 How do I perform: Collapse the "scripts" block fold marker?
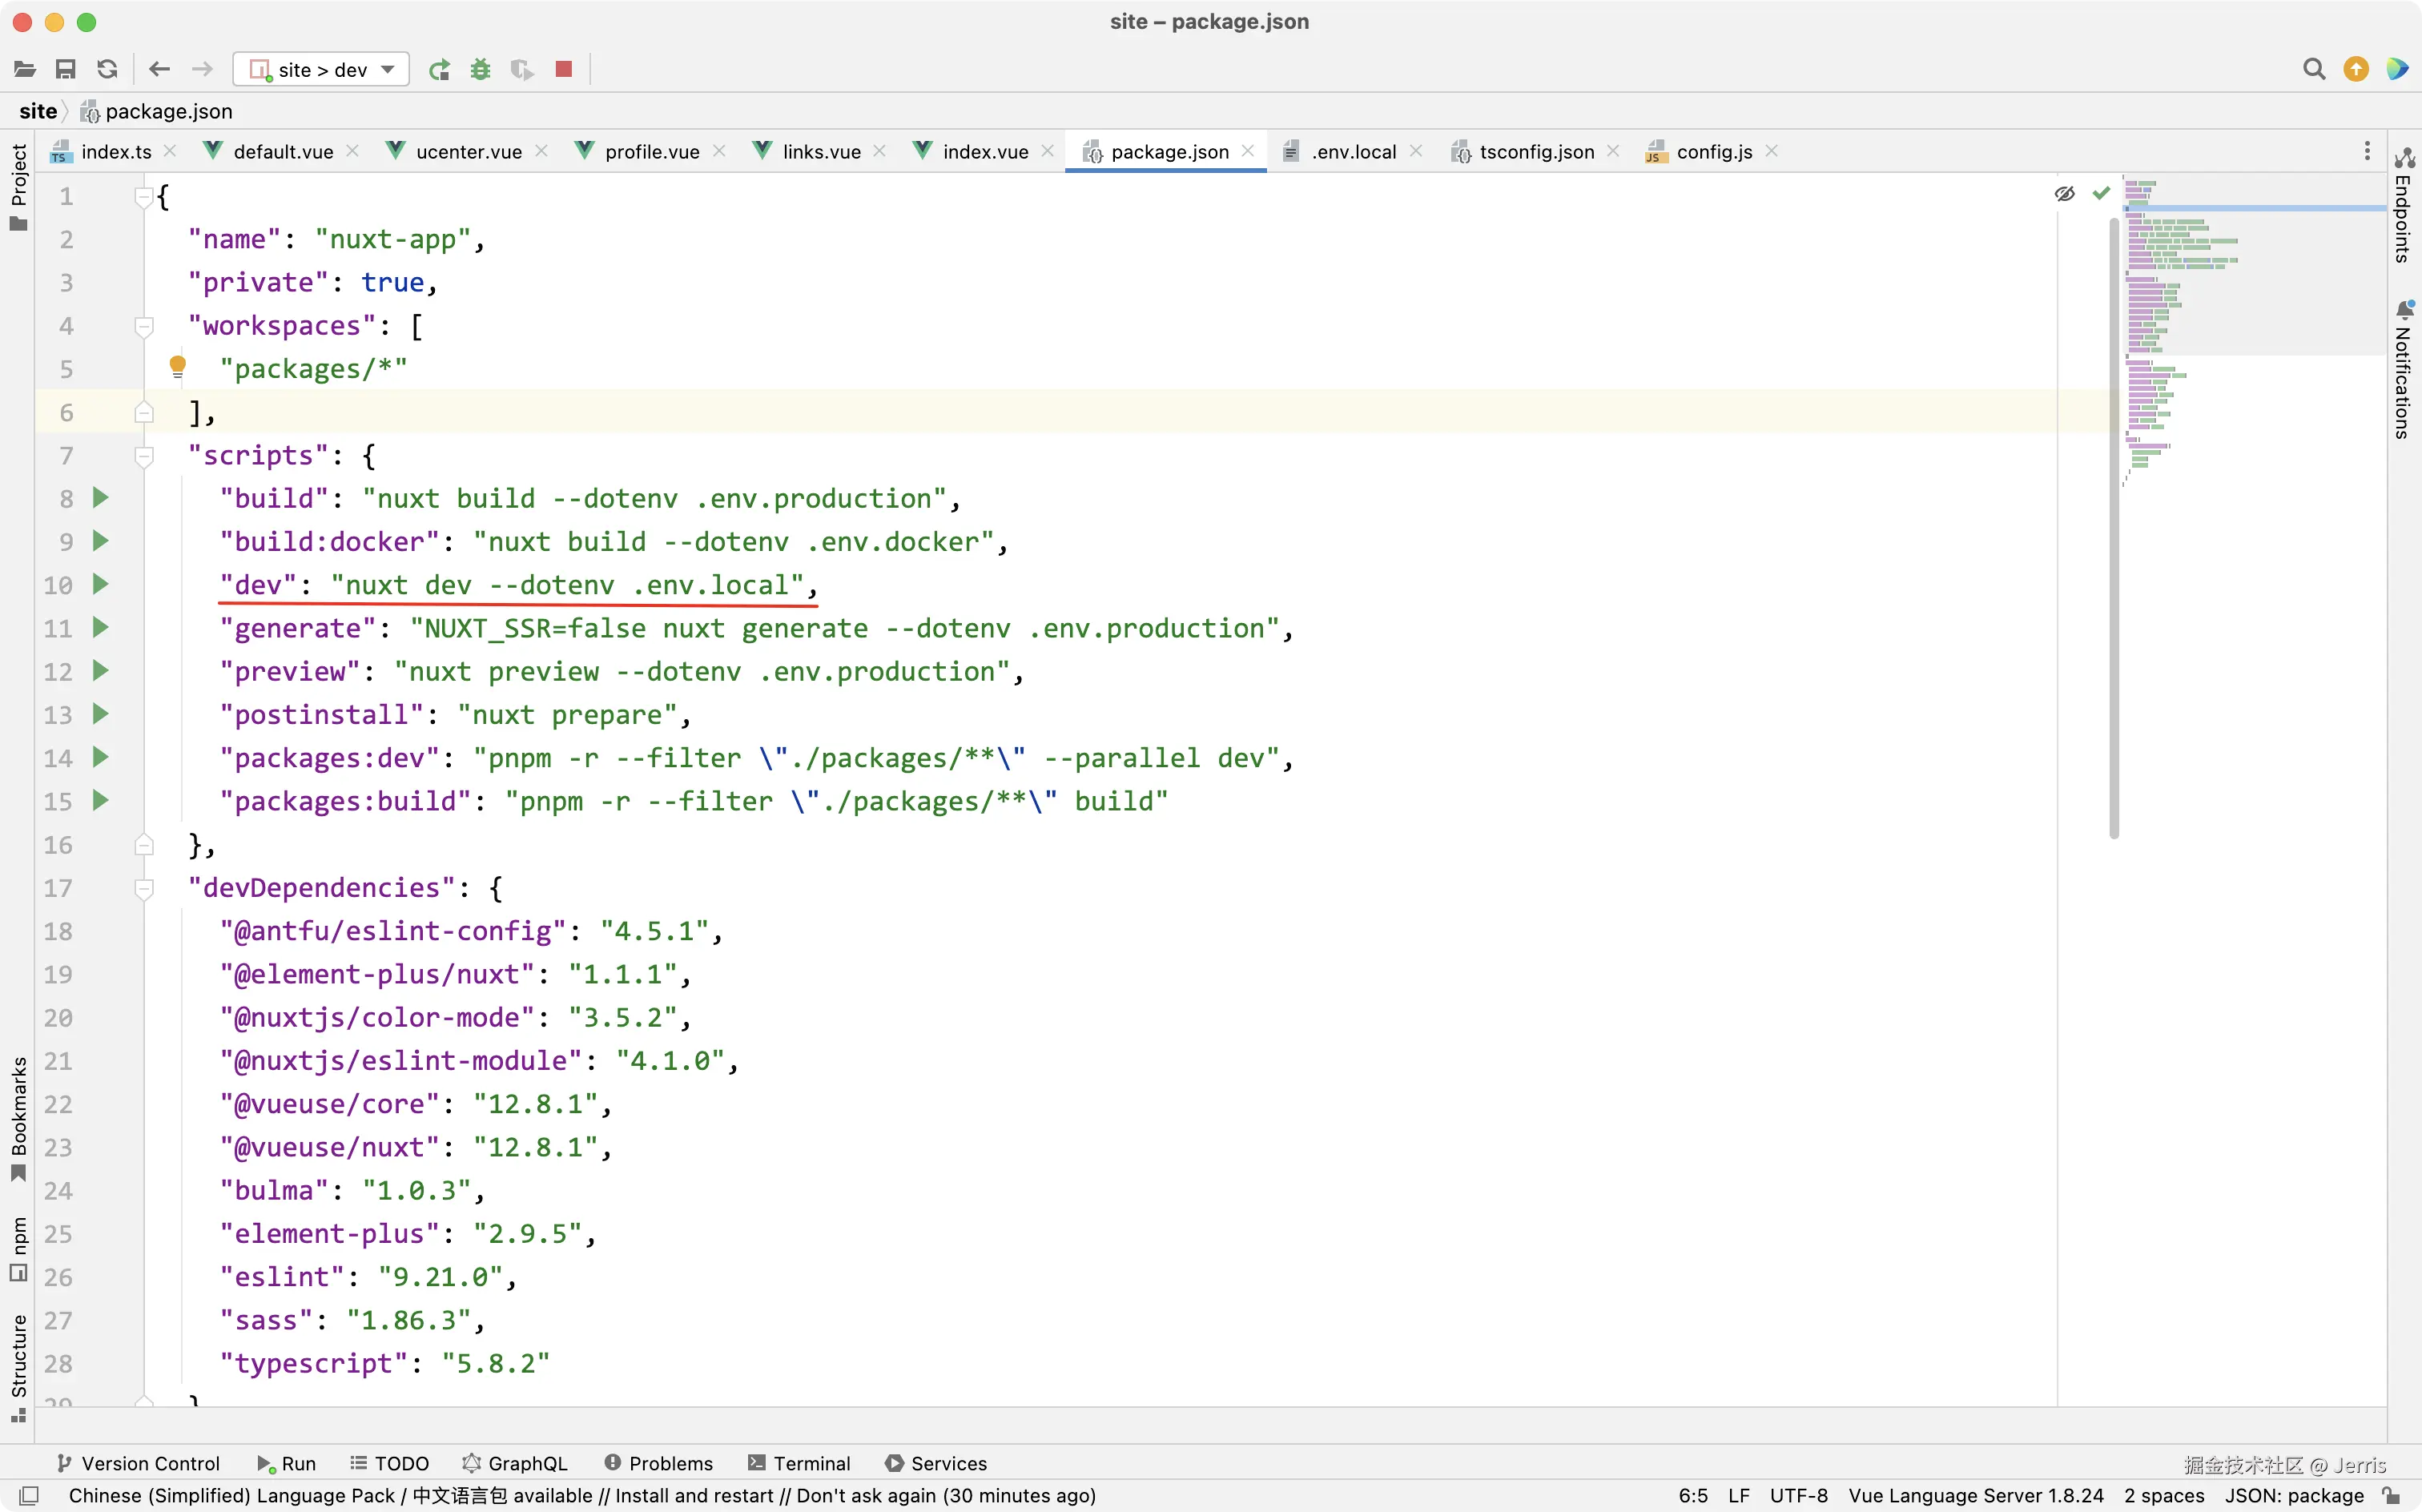tap(144, 456)
